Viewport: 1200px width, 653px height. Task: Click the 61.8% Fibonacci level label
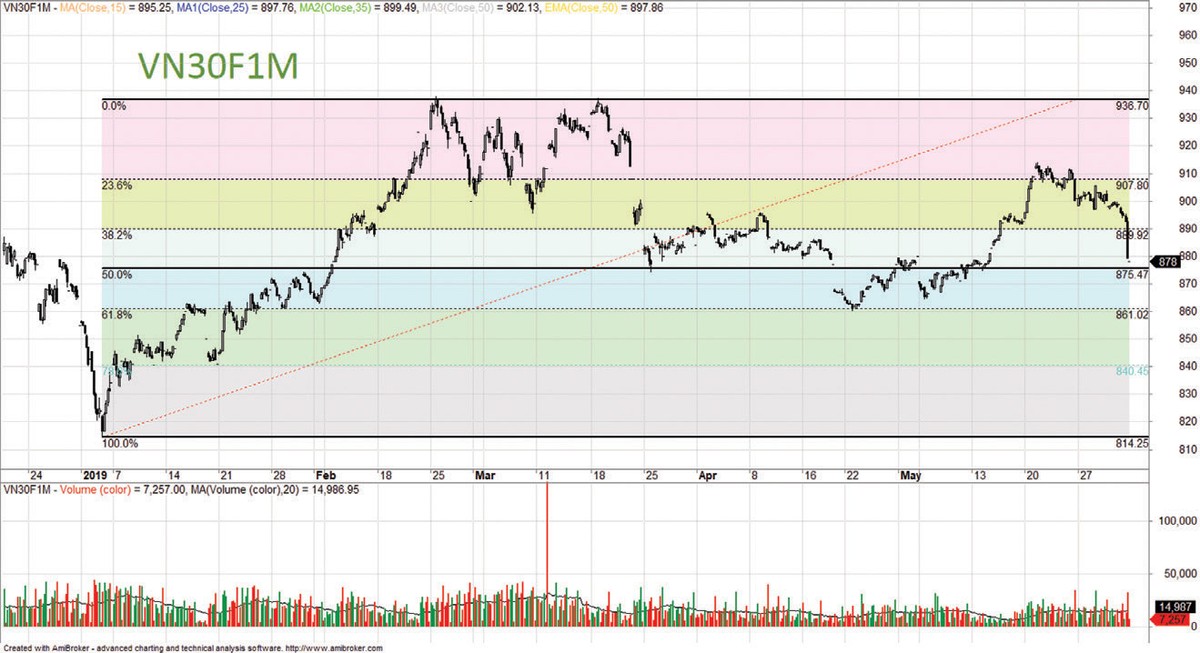[117, 314]
